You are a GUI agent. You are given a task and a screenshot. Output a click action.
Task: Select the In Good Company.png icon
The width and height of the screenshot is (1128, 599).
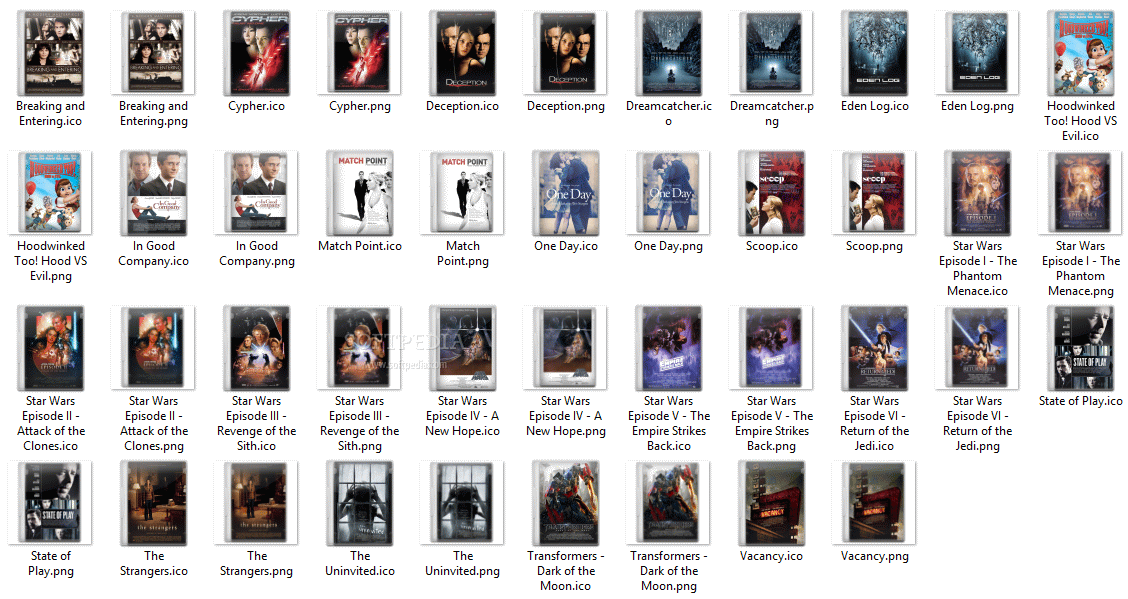(x=256, y=192)
